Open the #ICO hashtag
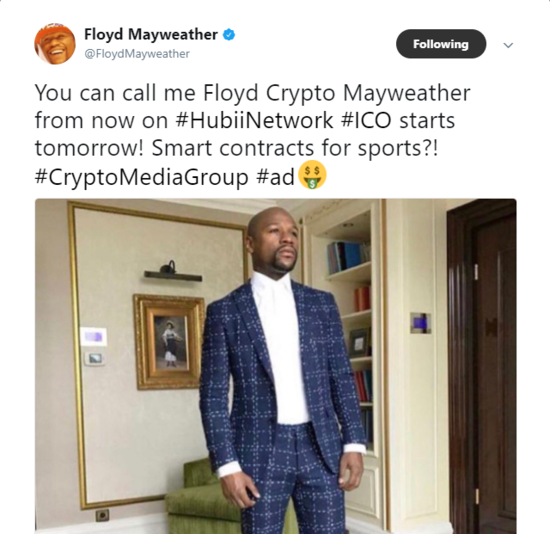Image resolution: width=550 pixels, height=534 pixels. [x=366, y=120]
